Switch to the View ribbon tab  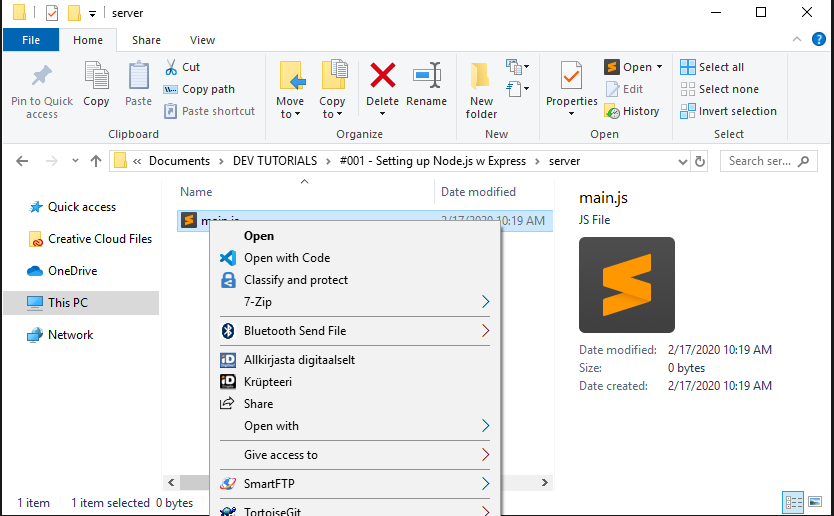tap(202, 40)
